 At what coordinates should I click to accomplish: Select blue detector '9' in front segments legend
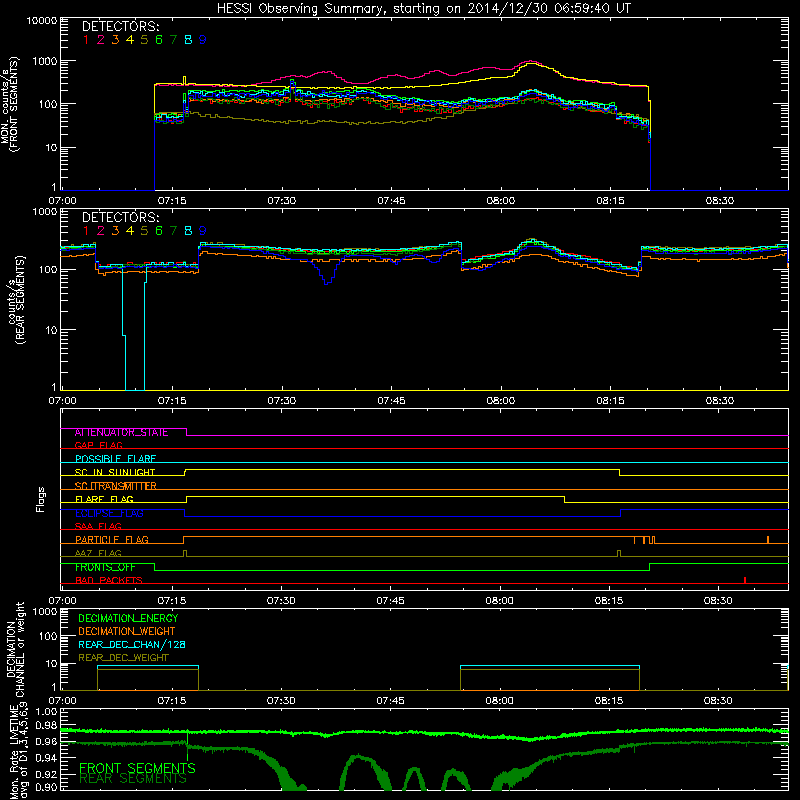point(203,40)
